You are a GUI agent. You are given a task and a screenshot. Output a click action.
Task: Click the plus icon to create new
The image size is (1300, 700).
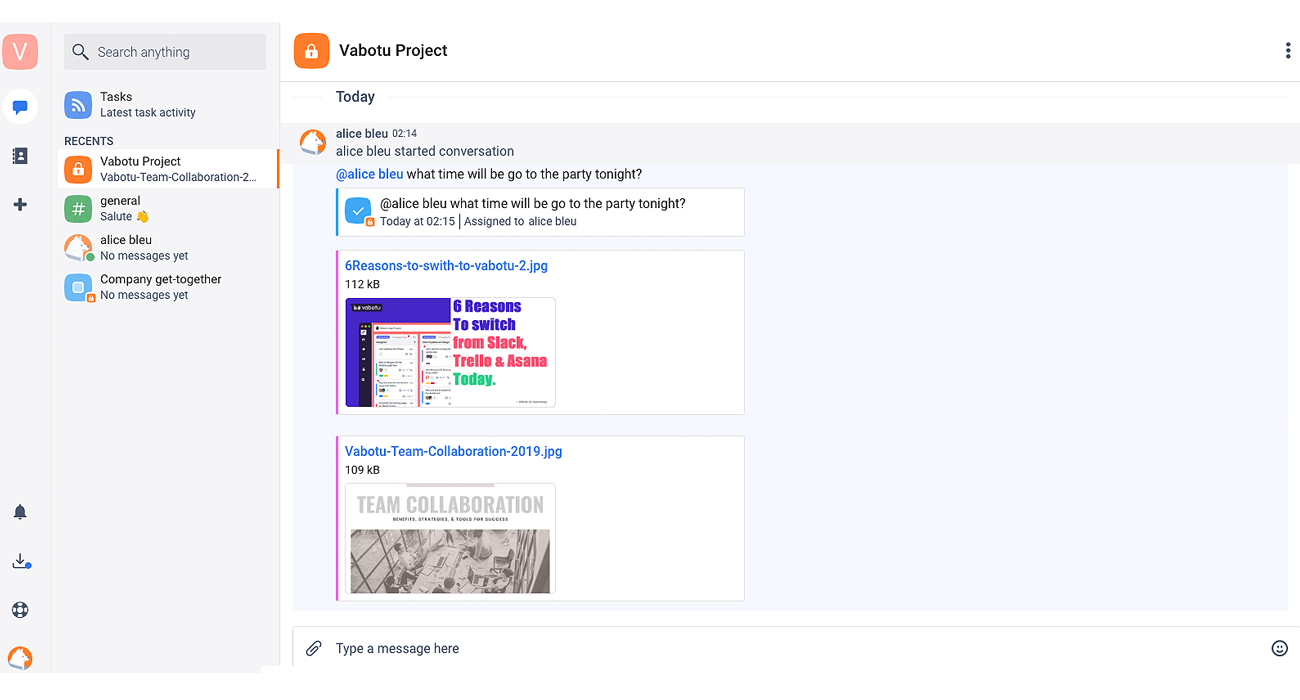(20, 205)
